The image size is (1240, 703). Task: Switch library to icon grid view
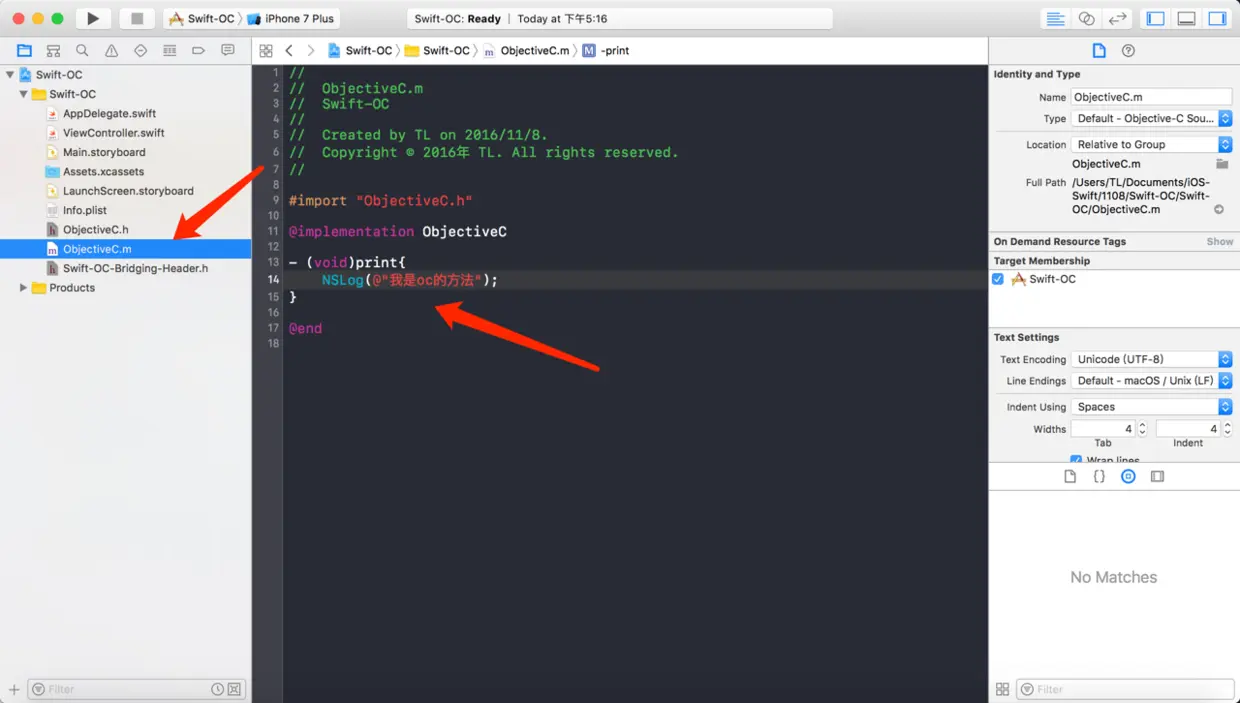pos(1003,689)
